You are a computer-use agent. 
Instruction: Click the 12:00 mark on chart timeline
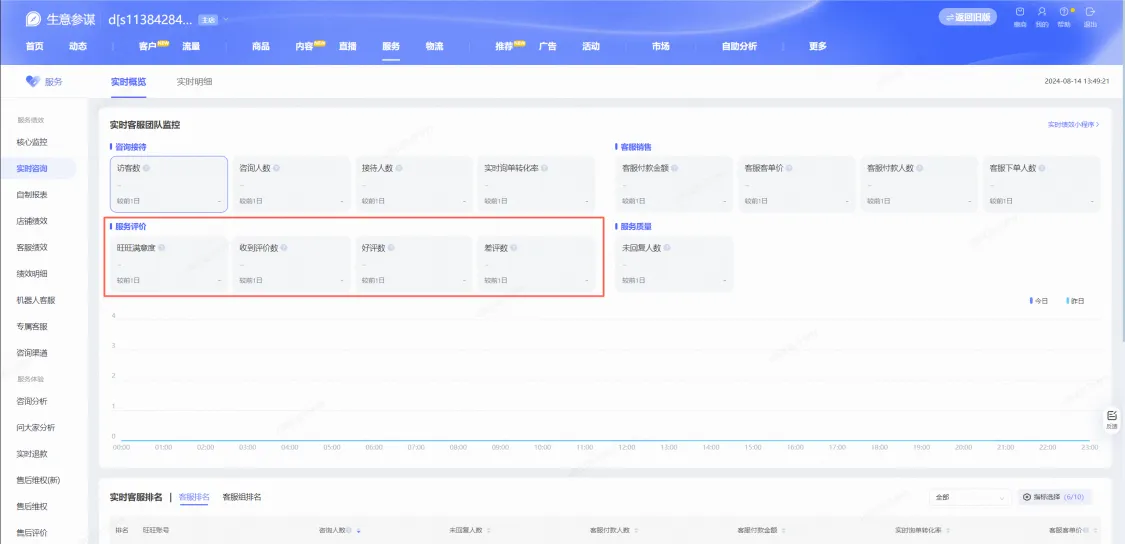(x=627, y=447)
